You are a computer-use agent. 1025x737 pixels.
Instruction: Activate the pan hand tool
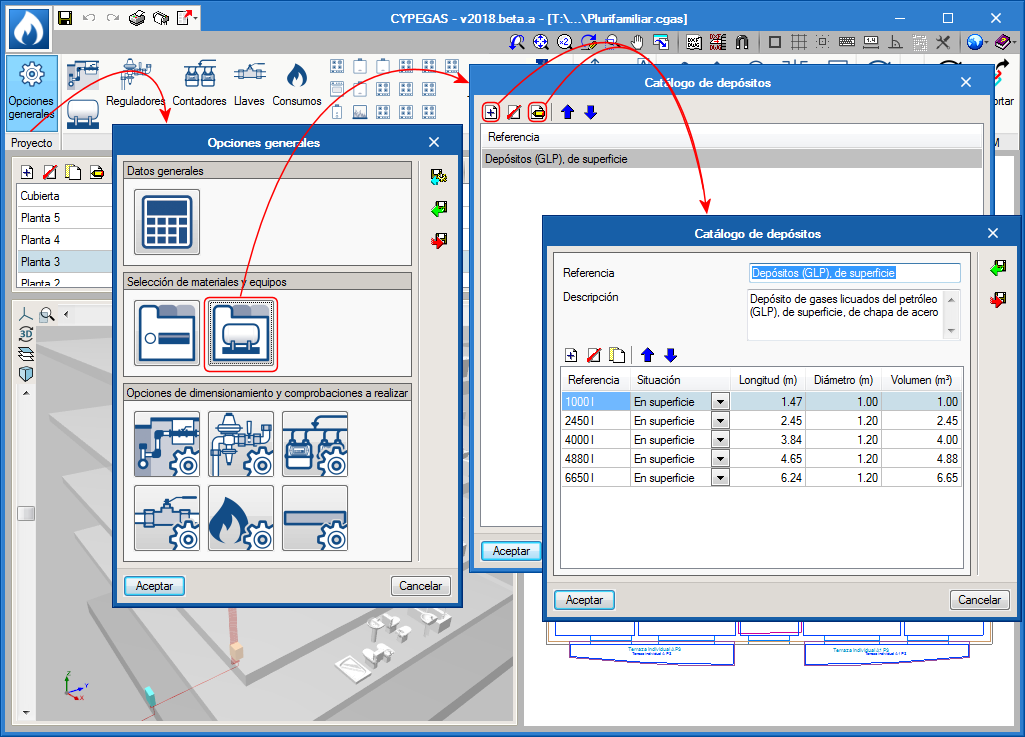[x=637, y=43]
